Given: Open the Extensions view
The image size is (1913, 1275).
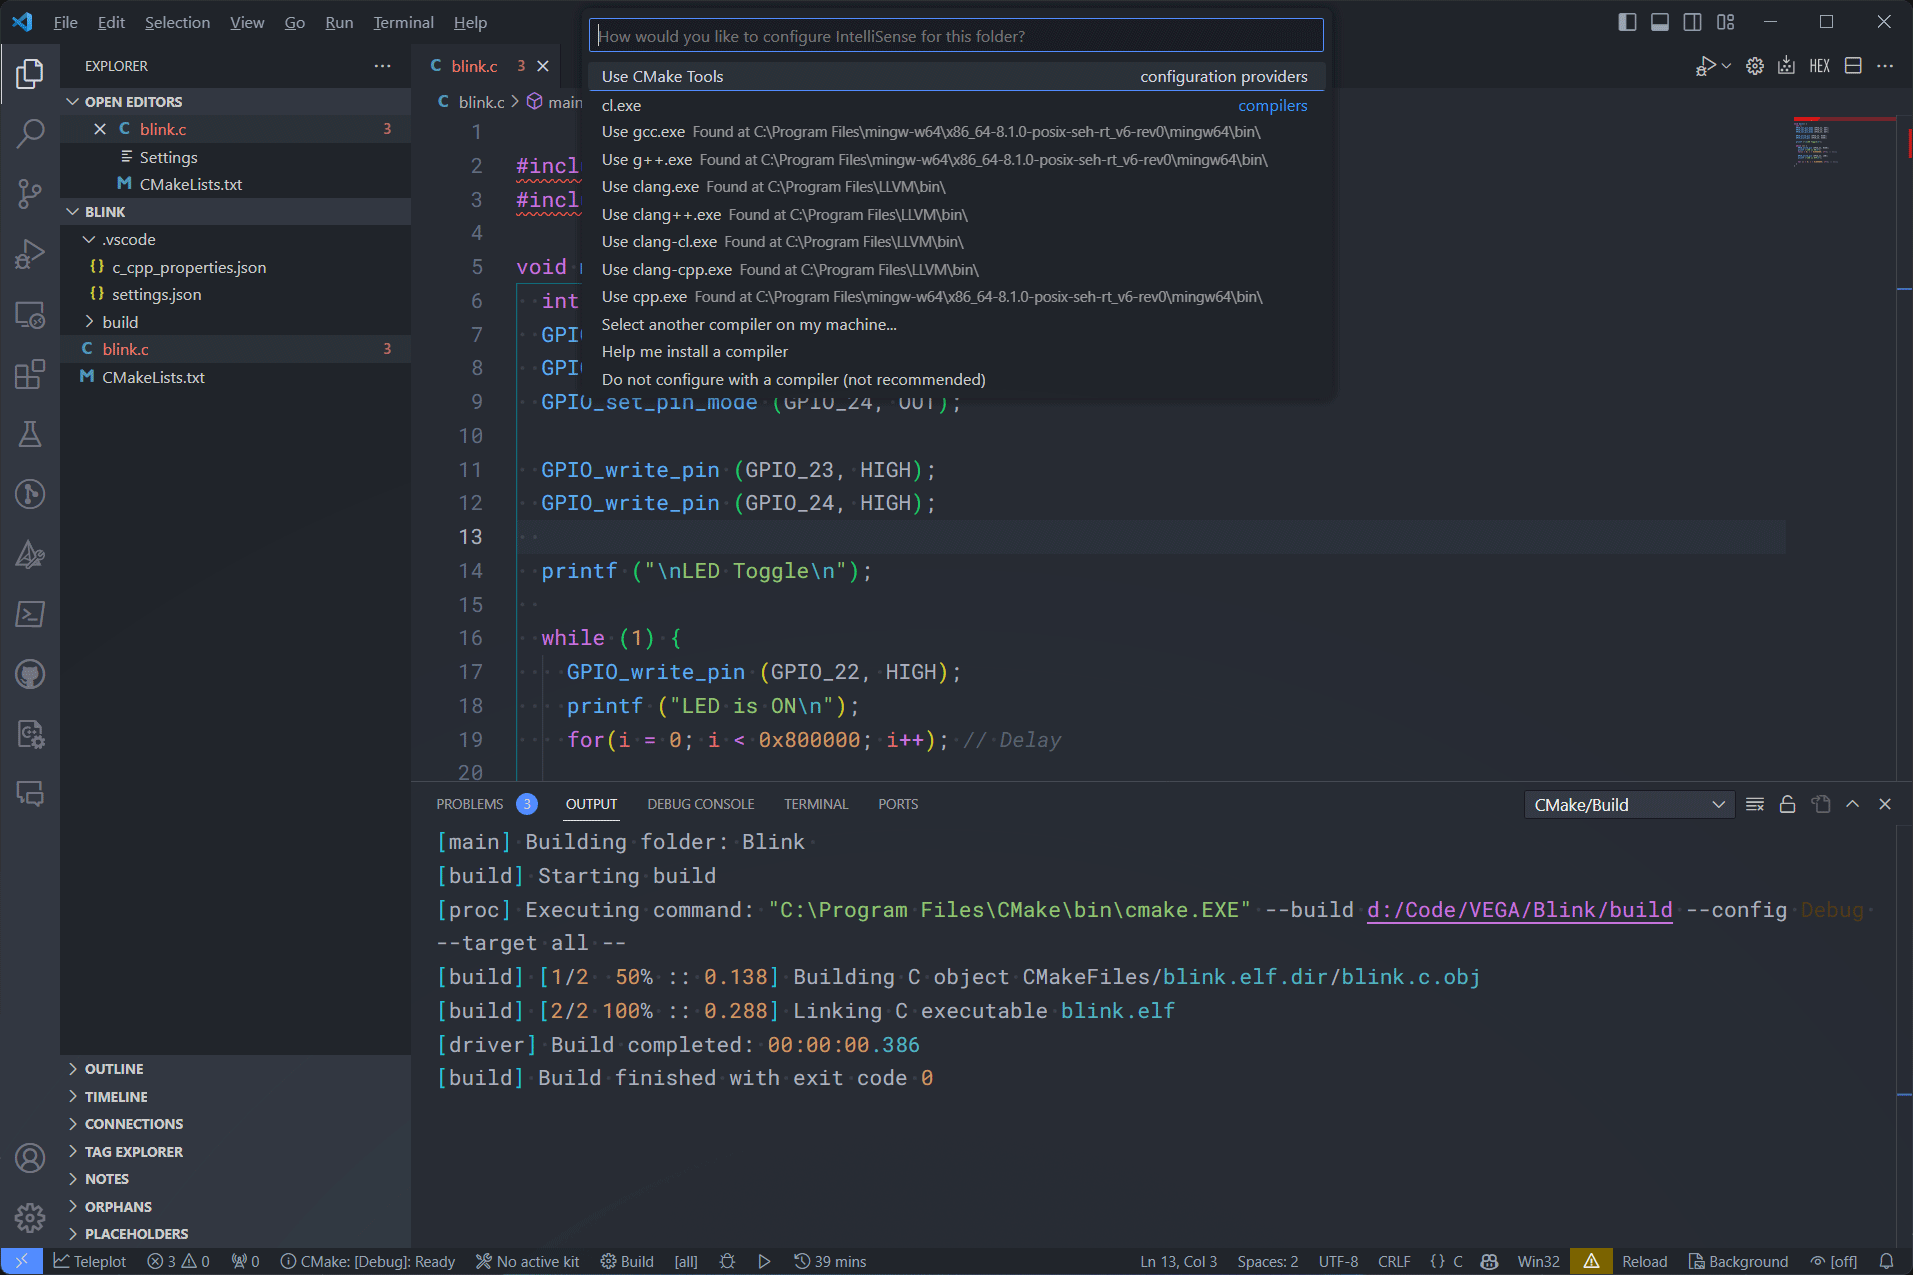Looking at the screenshot, I should (x=30, y=375).
